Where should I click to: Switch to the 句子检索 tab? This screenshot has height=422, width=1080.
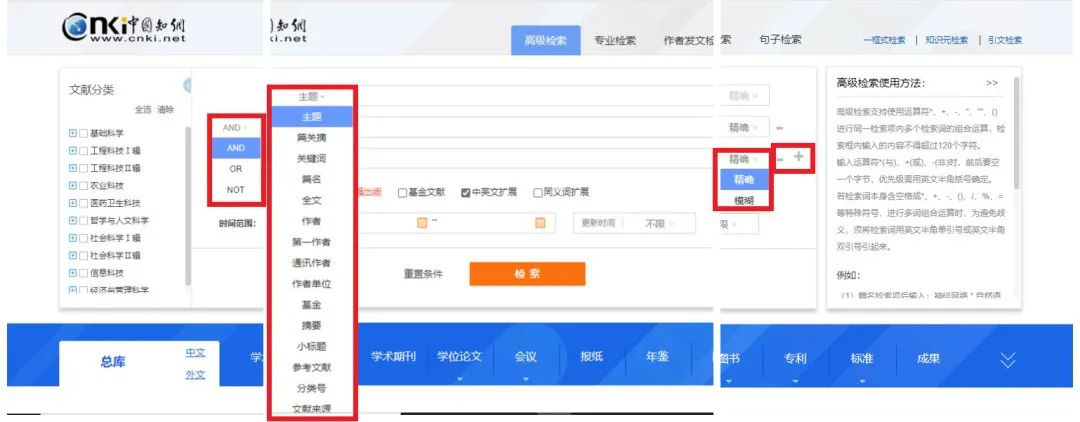tap(780, 40)
